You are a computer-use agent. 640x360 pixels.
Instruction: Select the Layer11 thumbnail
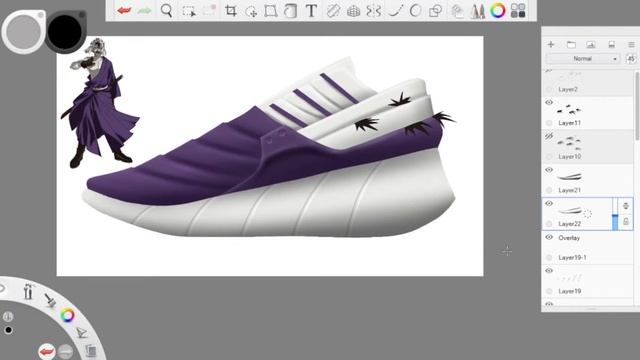[569, 109]
